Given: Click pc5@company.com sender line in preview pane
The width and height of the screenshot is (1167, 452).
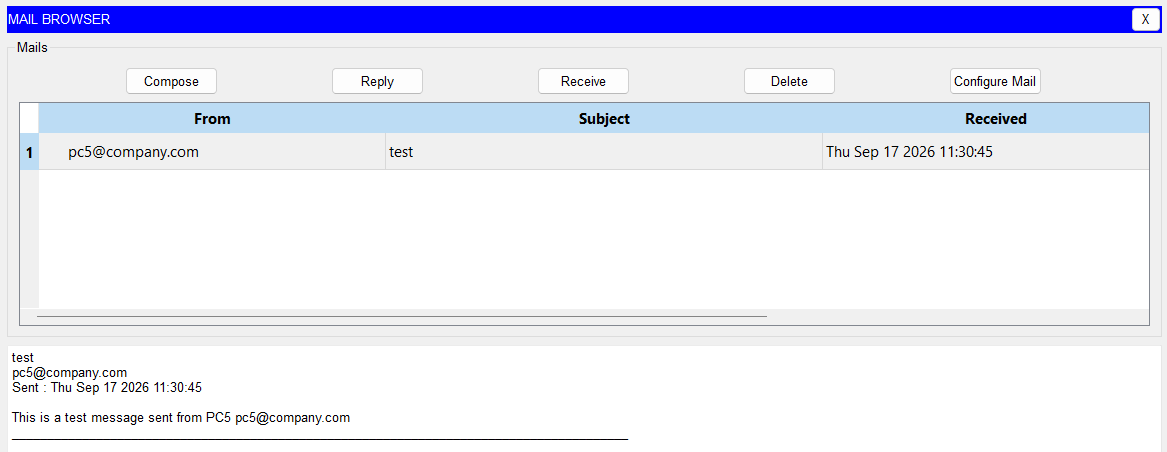Looking at the screenshot, I should (69, 373).
